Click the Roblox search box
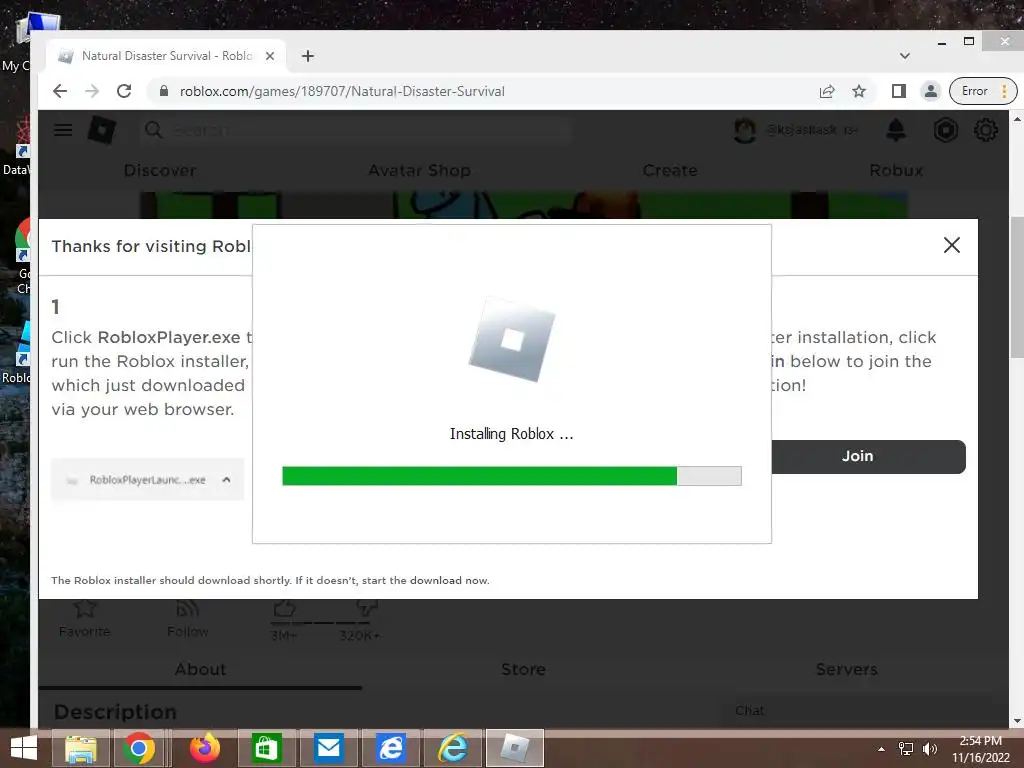Screen dimensions: 1024x768 coord(356,131)
